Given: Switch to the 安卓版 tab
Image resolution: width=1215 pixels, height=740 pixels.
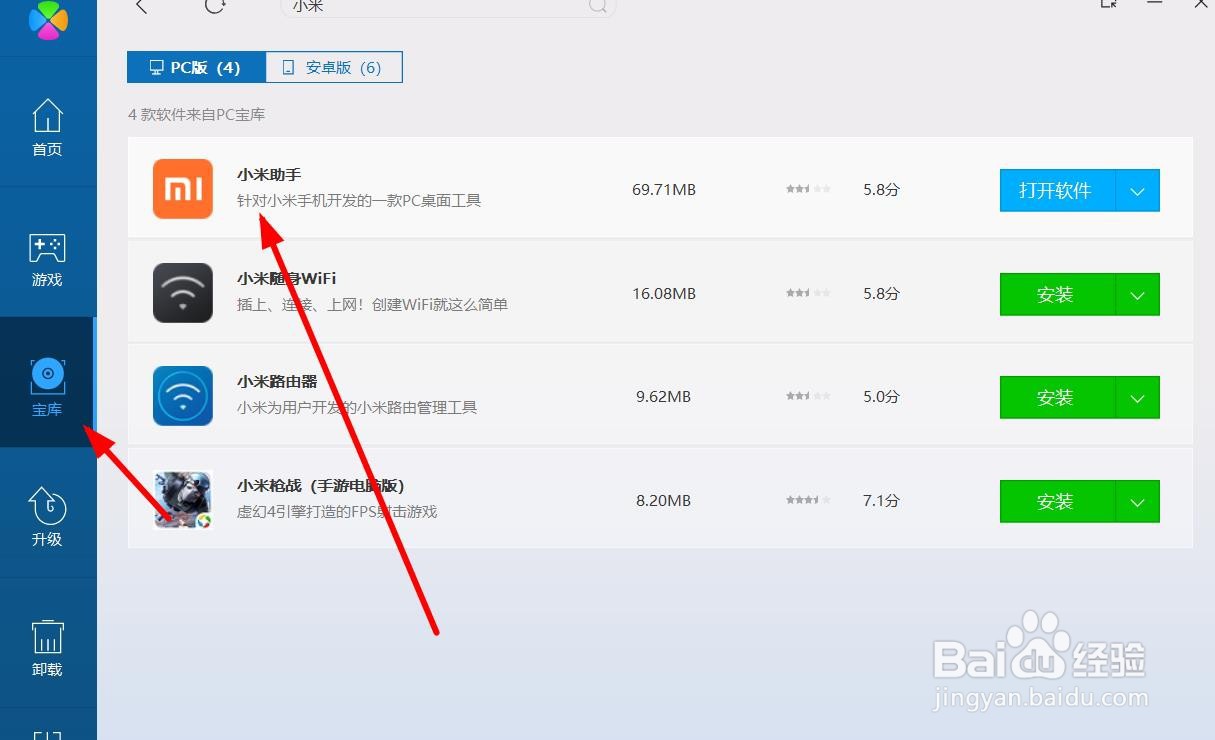Looking at the screenshot, I should pyautogui.click(x=334, y=66).
